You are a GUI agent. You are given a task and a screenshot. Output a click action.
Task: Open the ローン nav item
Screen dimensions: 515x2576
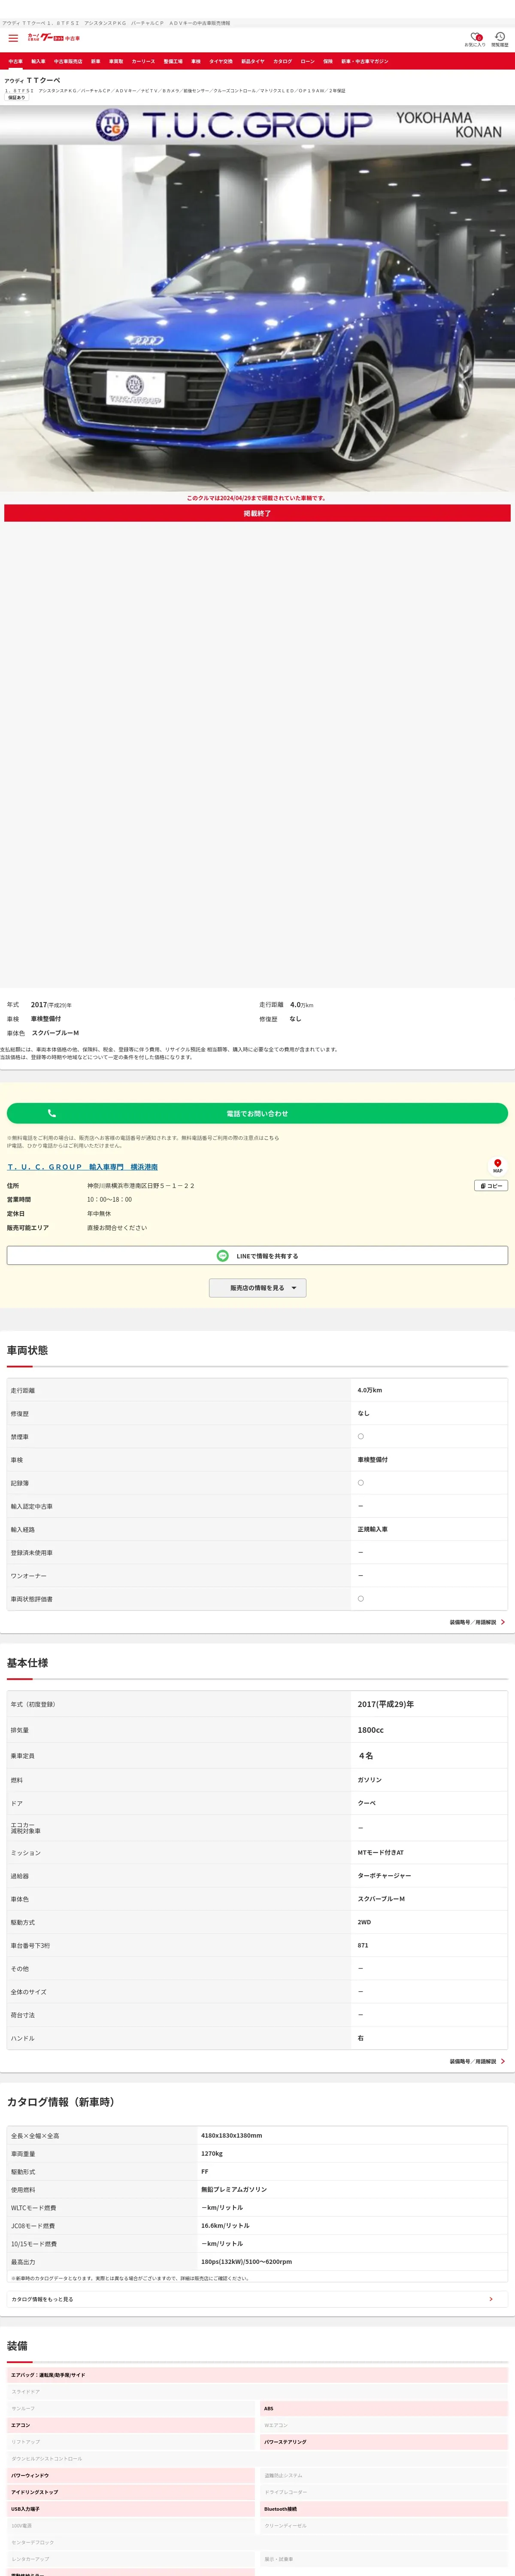[308, 61]
